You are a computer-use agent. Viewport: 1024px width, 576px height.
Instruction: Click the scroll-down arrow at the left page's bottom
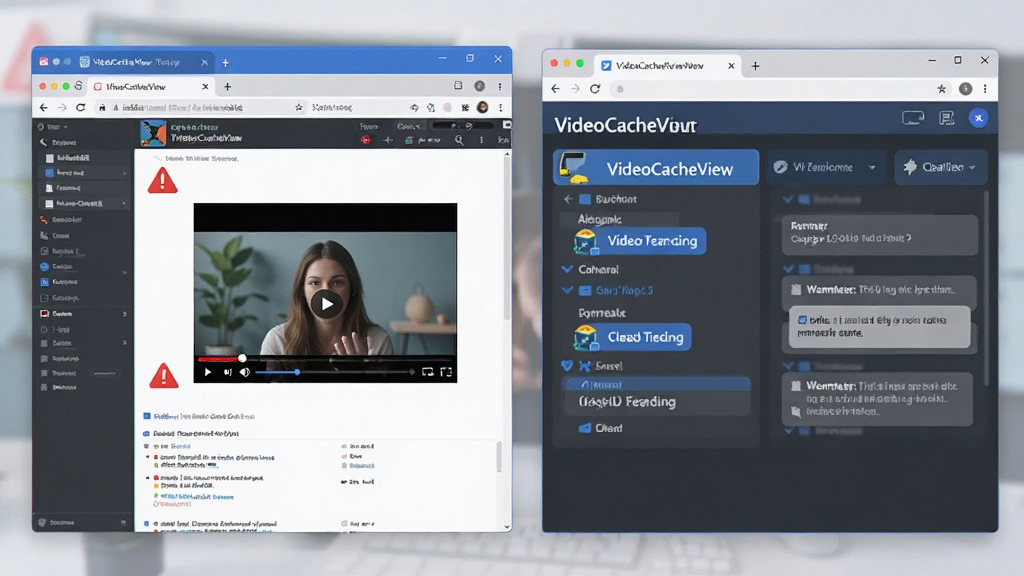pyautogui.click(x=507, y=526)
